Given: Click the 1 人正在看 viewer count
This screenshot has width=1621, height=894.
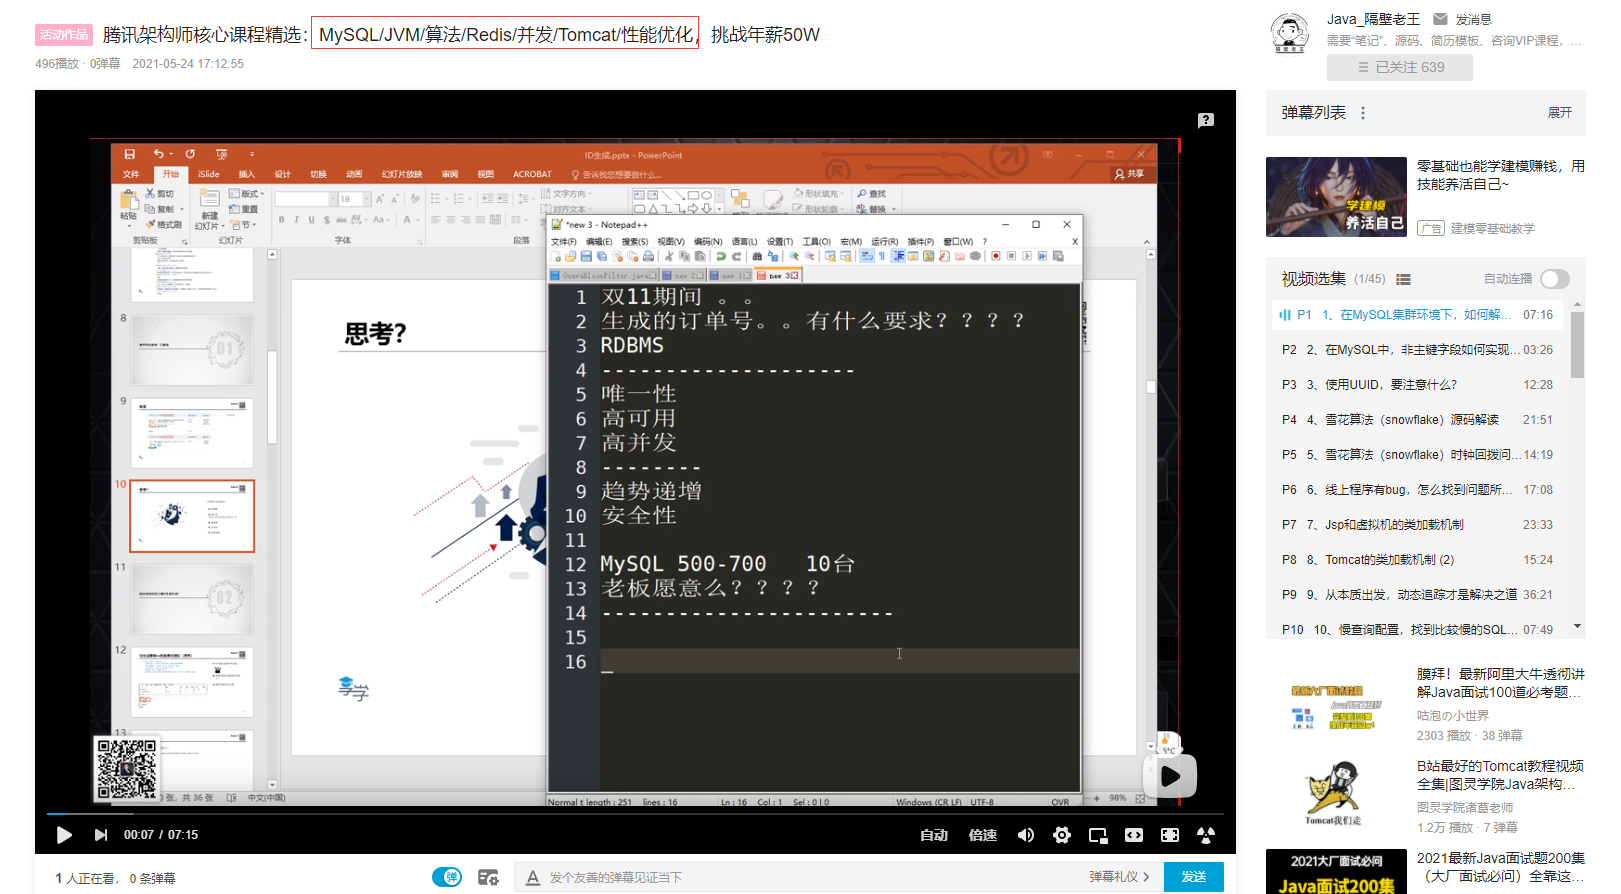Looking at the screenshot, I should coord(85,878).
